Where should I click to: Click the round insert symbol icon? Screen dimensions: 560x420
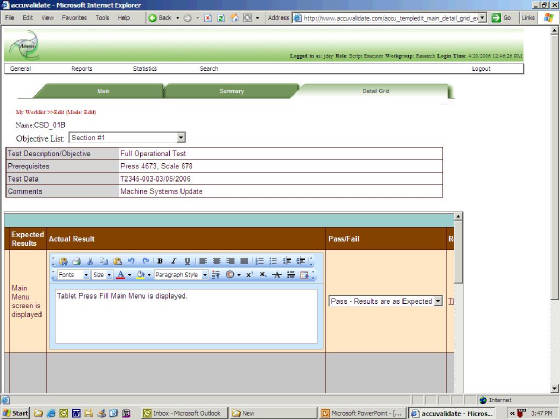(x=230, y=275)
